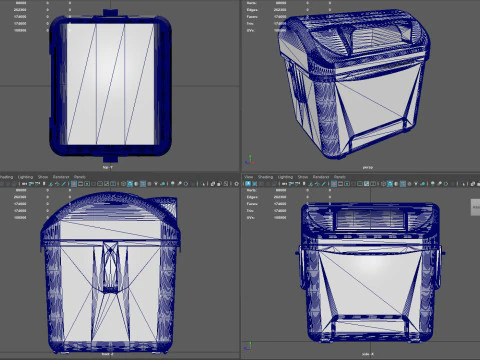Toggle grid display in front view panel
Screen dimensions: 480x360
pyautogui.click(x=74, y=184)
